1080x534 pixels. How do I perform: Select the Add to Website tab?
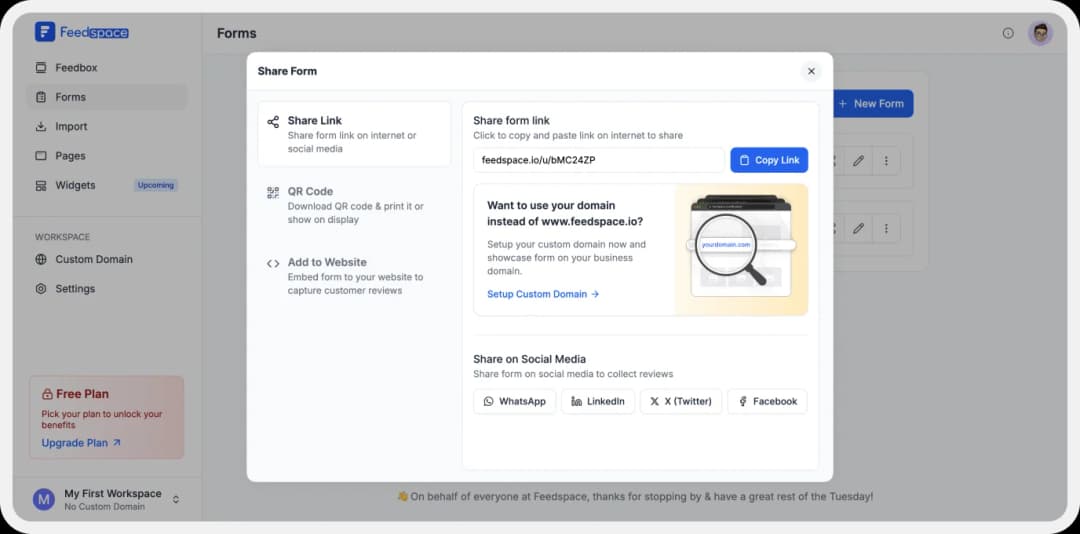point(354,276)
